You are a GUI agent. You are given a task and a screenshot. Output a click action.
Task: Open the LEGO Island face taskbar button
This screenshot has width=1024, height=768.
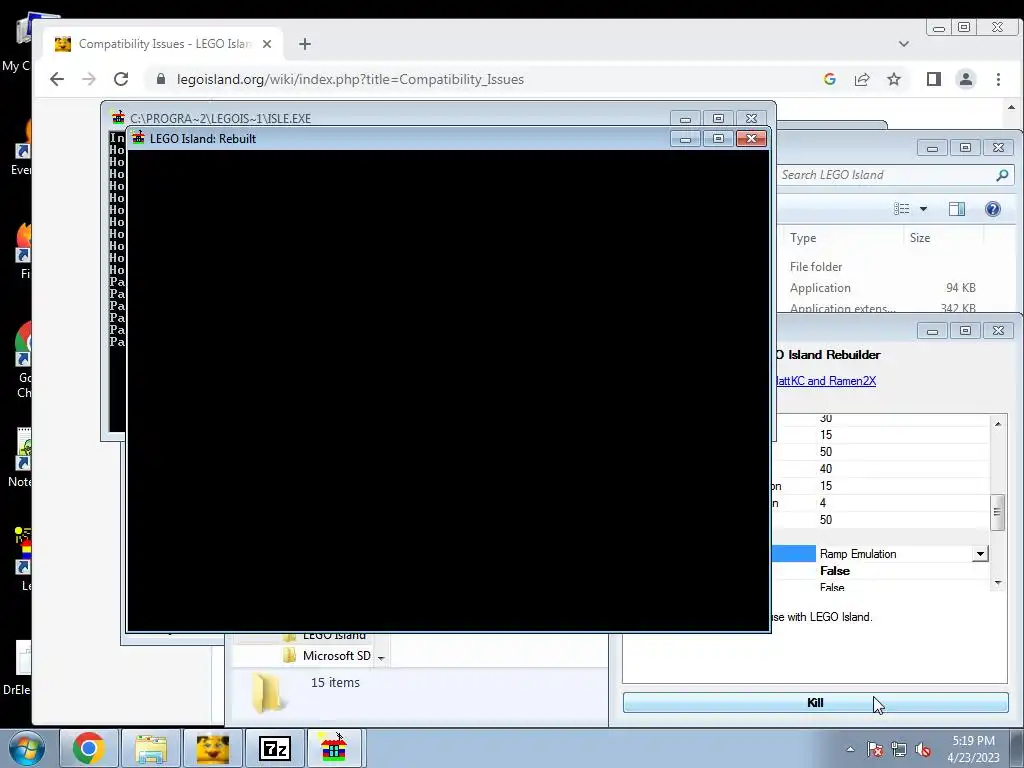pos(213,748)
